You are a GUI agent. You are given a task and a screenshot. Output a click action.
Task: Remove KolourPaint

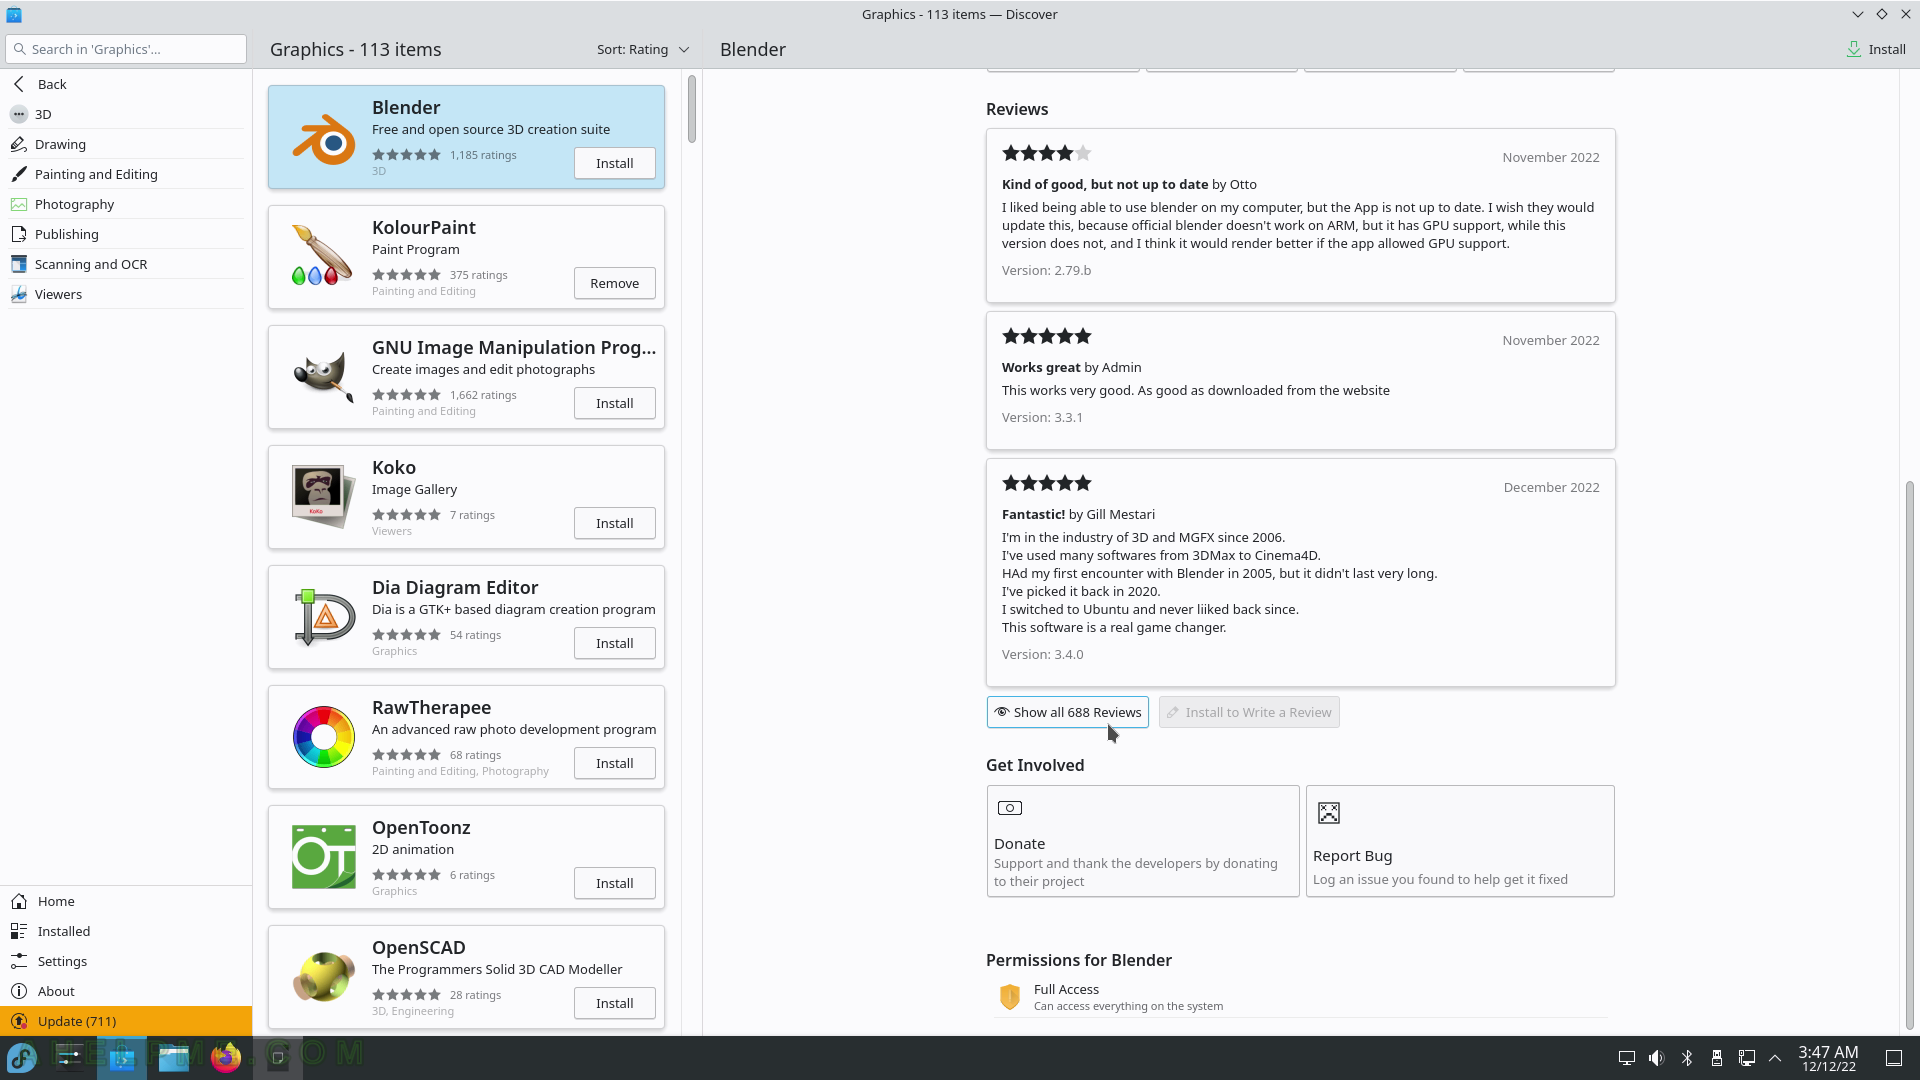[x=614, y=283]
